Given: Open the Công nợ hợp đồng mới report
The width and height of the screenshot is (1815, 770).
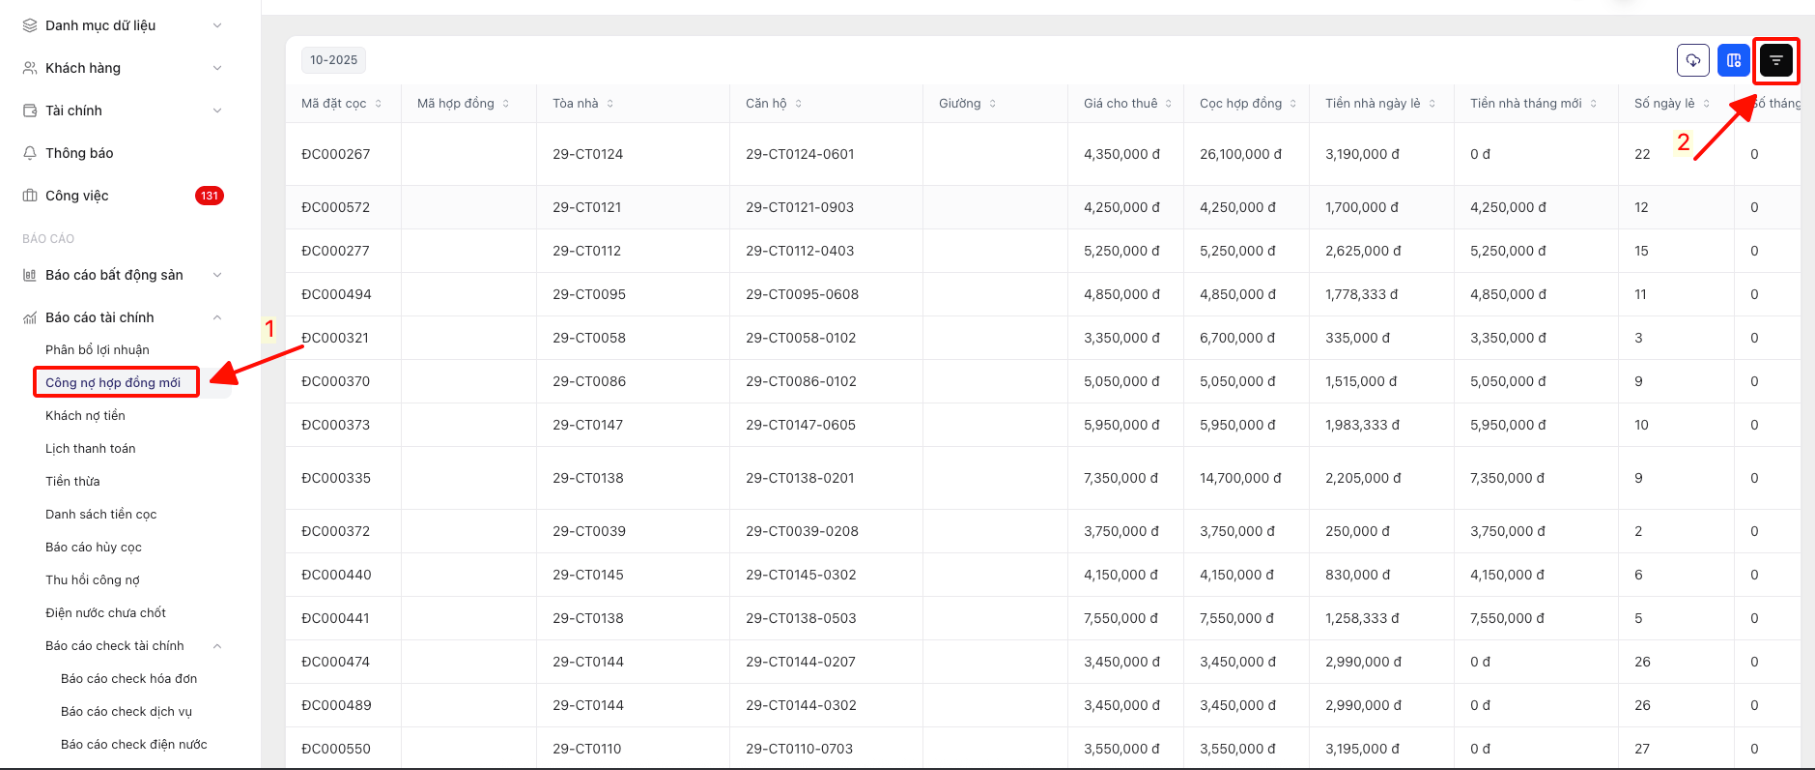Looking at the screenshot, I should [113, 383].
